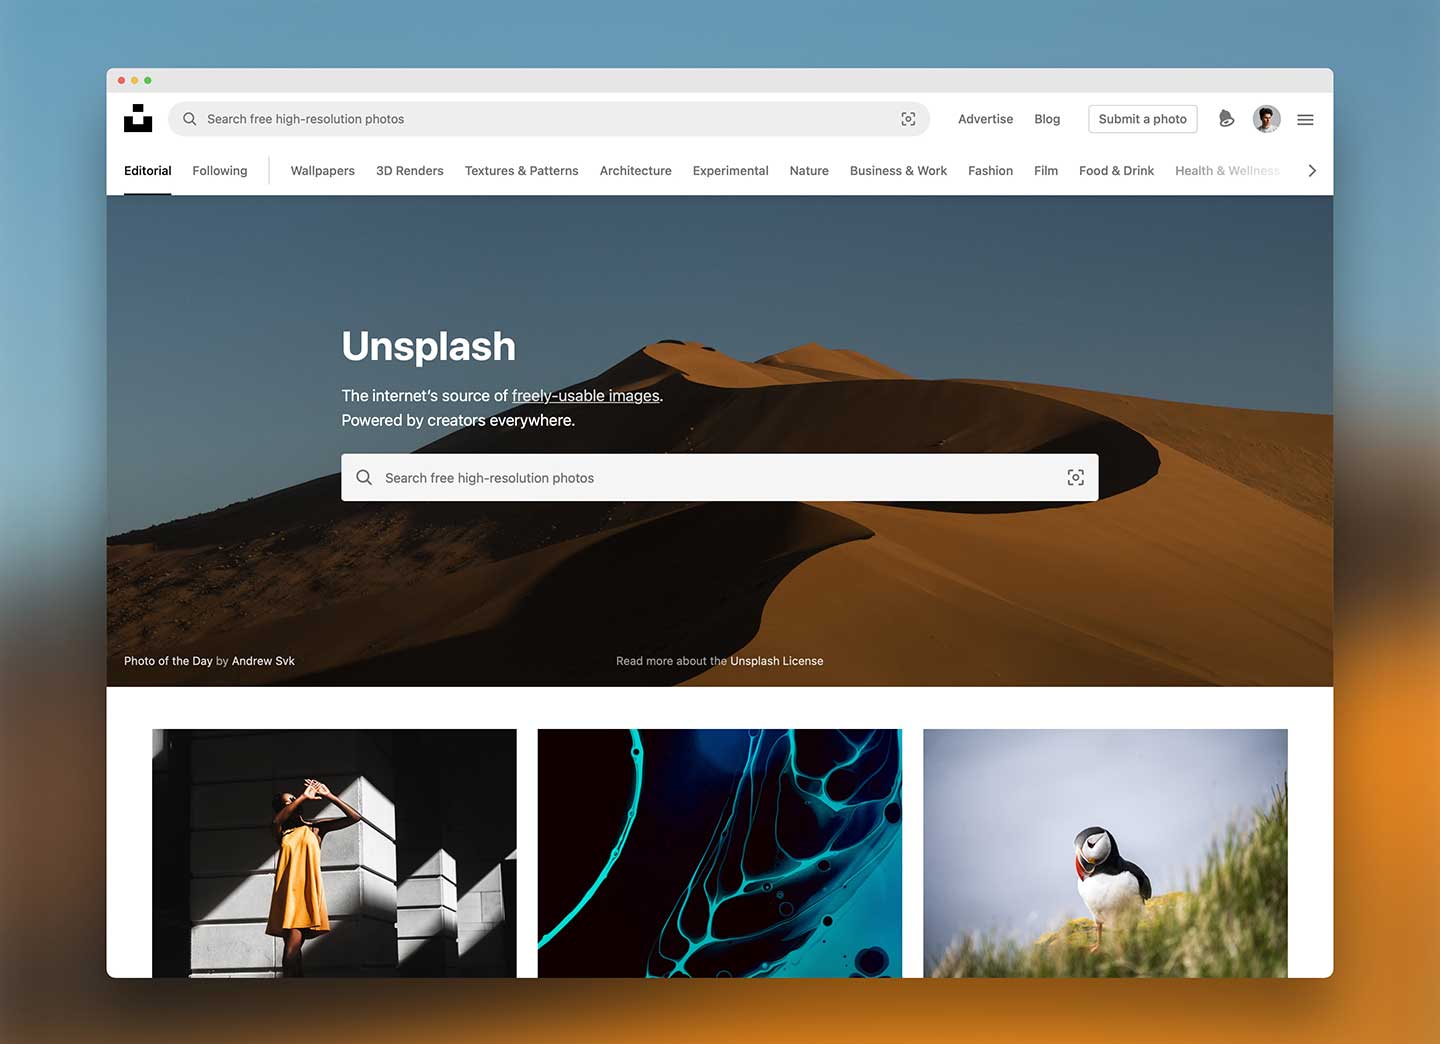Select the Wallpapers category

[322, 171]
